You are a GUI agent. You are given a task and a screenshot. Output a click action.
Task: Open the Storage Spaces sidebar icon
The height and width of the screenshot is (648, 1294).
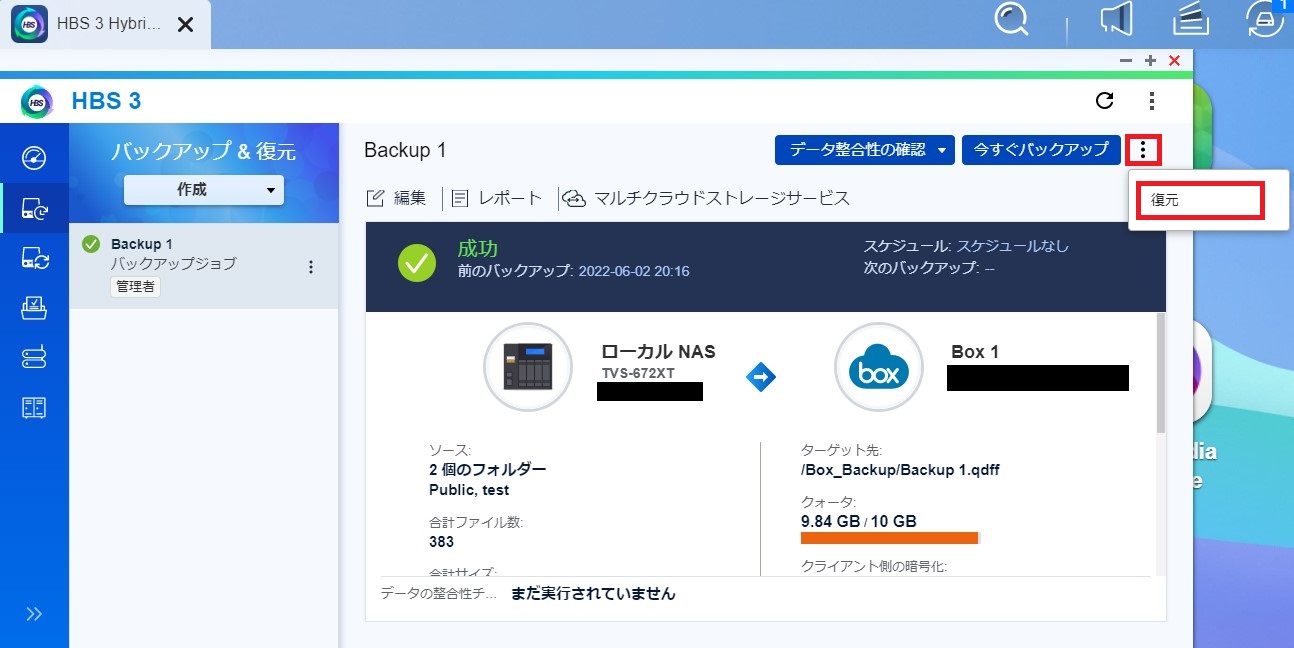click(x=34, y=358)
